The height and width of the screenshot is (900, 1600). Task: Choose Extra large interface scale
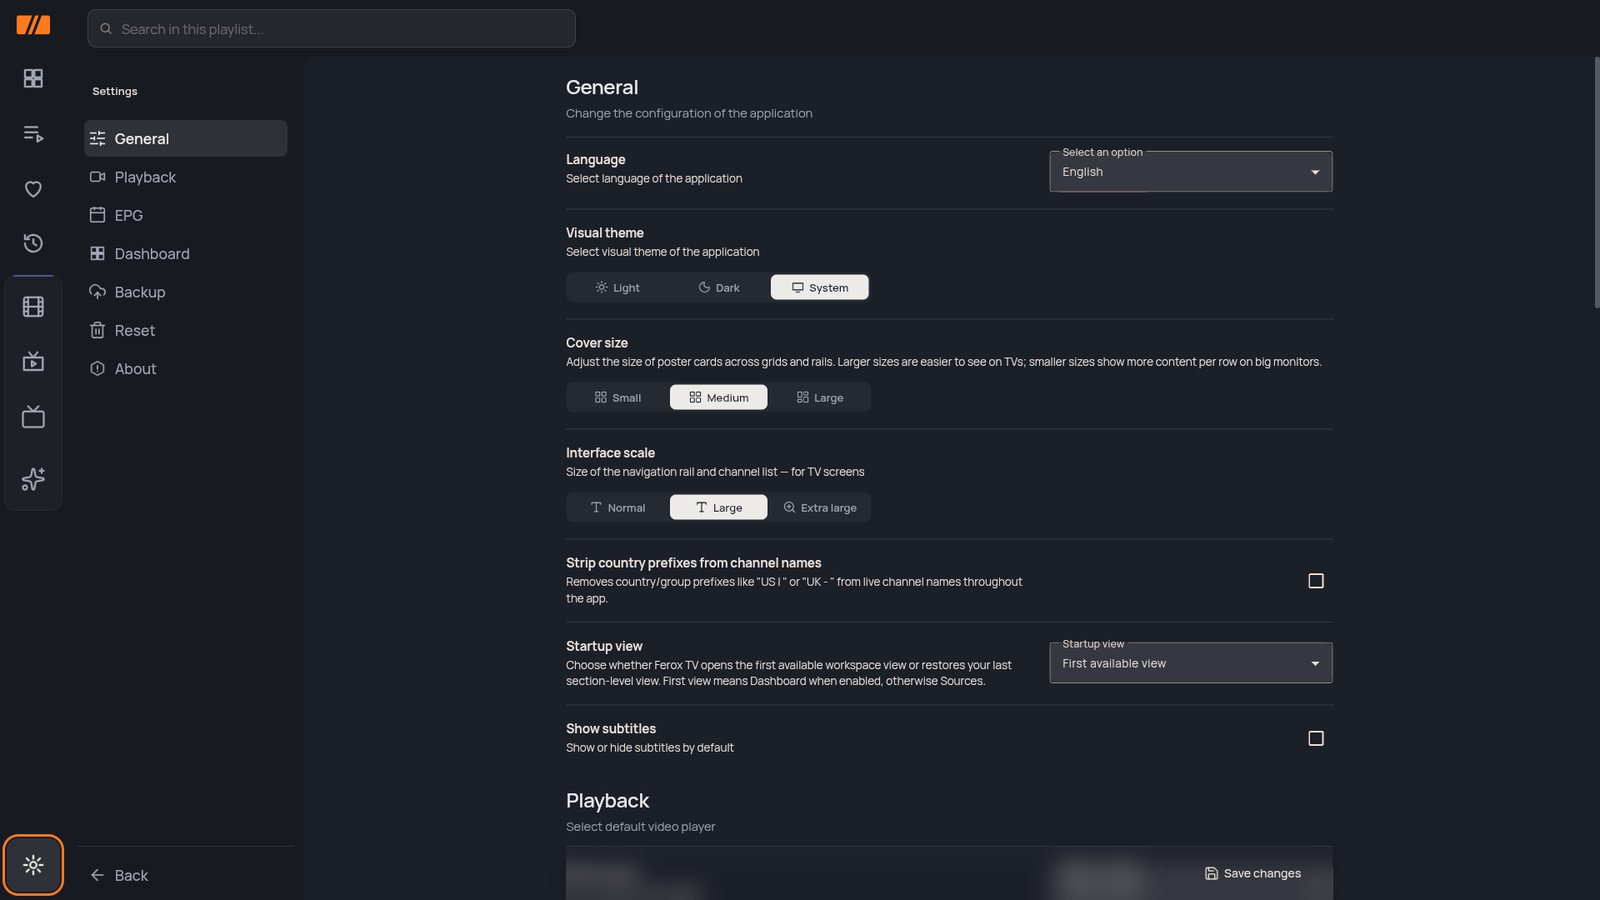(820, 508)
